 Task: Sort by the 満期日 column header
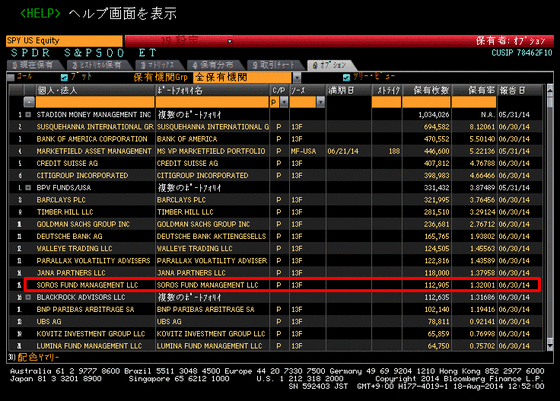point(349,90)
